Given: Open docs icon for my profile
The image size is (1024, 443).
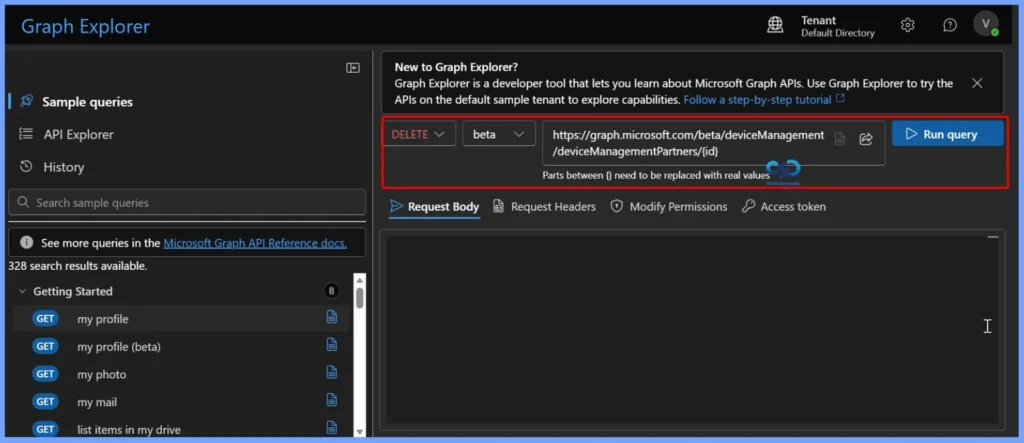Looking at the screenshot, I should (x=332, y=318).
